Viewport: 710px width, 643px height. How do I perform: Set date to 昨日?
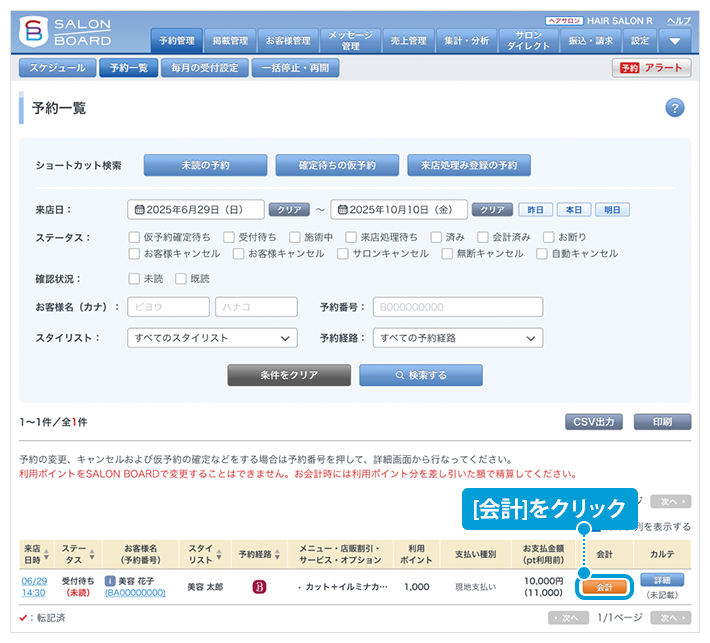click(535, 210)
